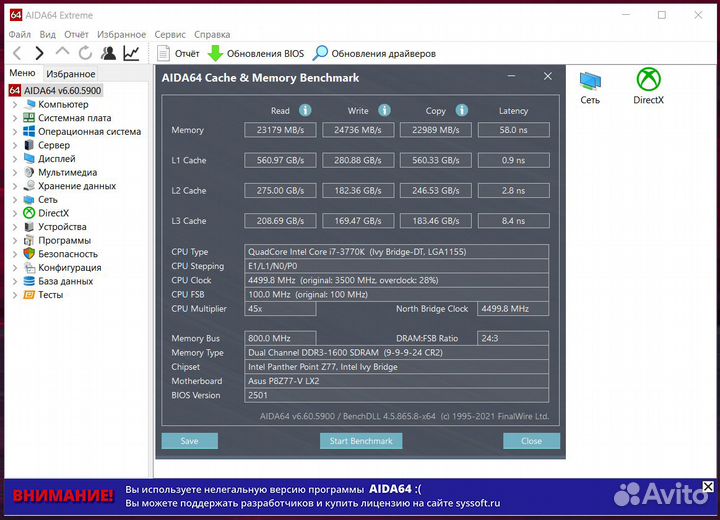Open the Отчёт menu
Viewport: 720px width, 520px height.
click(76, 34)
